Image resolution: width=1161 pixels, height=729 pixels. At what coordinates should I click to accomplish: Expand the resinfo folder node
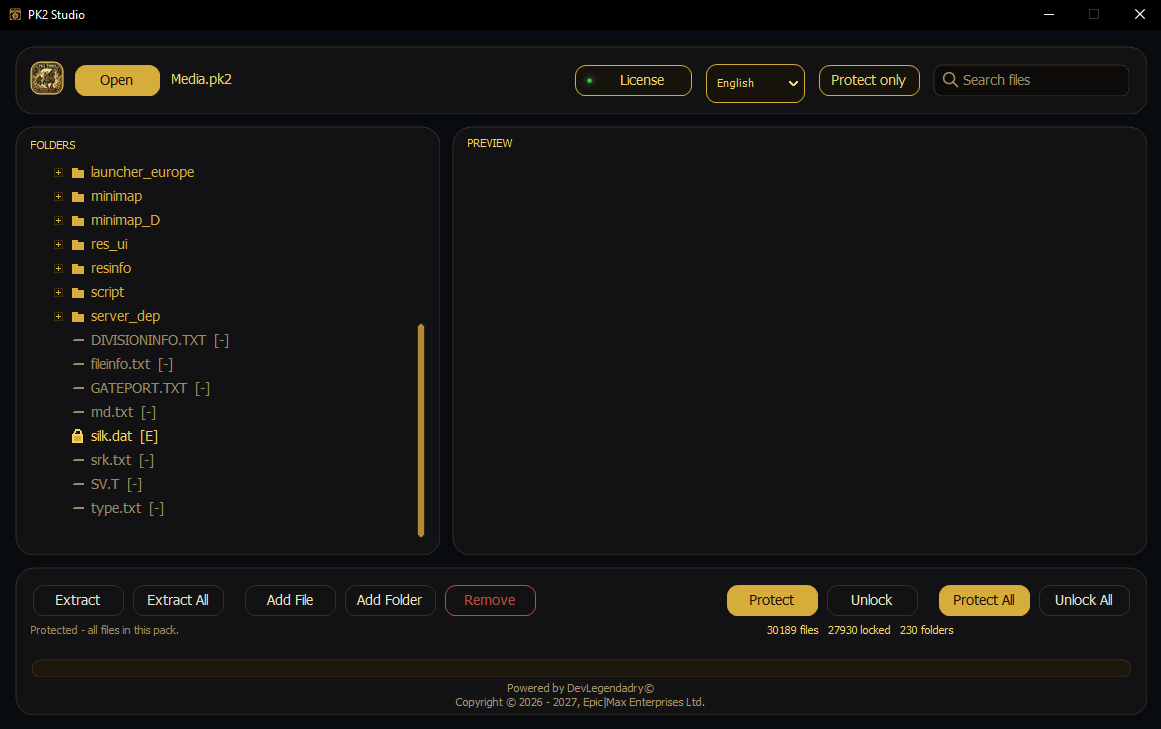[x=58, y=269]
